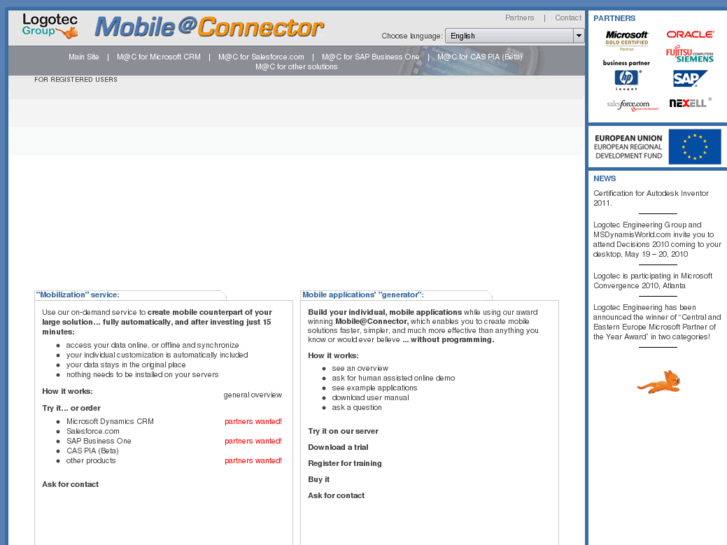Open M@C for SAP Business One menu item
The width and height of the screenshot is (727, 545).
click(x=370, y=57)
